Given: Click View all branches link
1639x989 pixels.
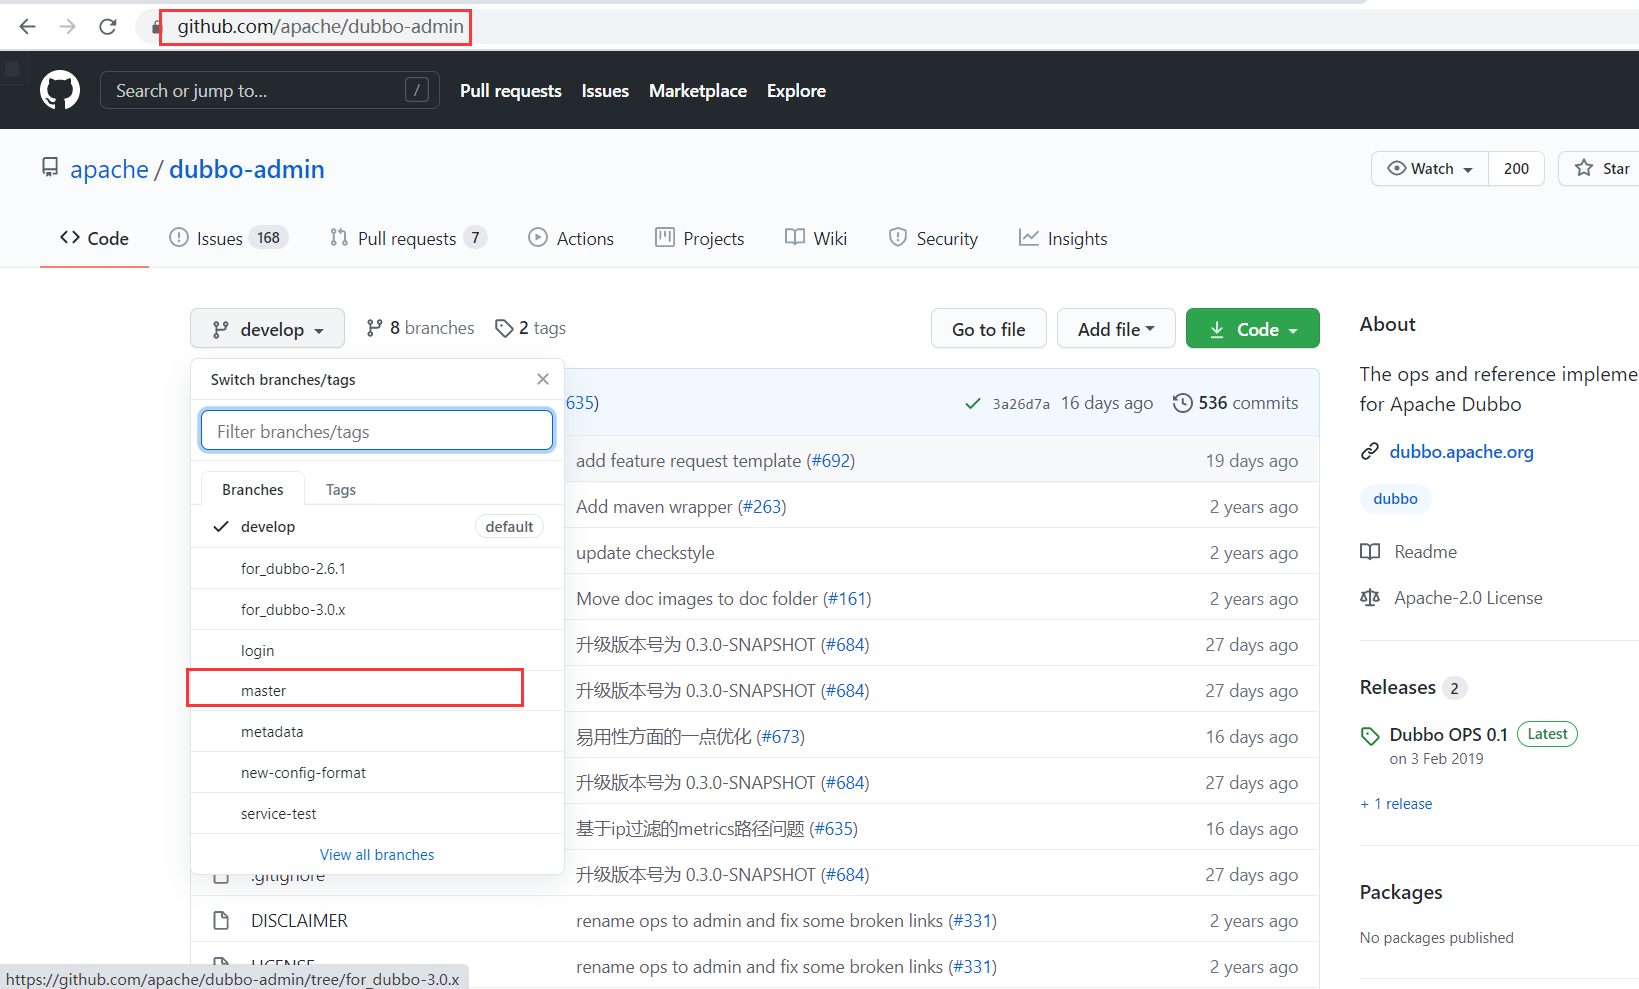Looking at the screenshot, I should pyautogui.click(x=377, y=855).
